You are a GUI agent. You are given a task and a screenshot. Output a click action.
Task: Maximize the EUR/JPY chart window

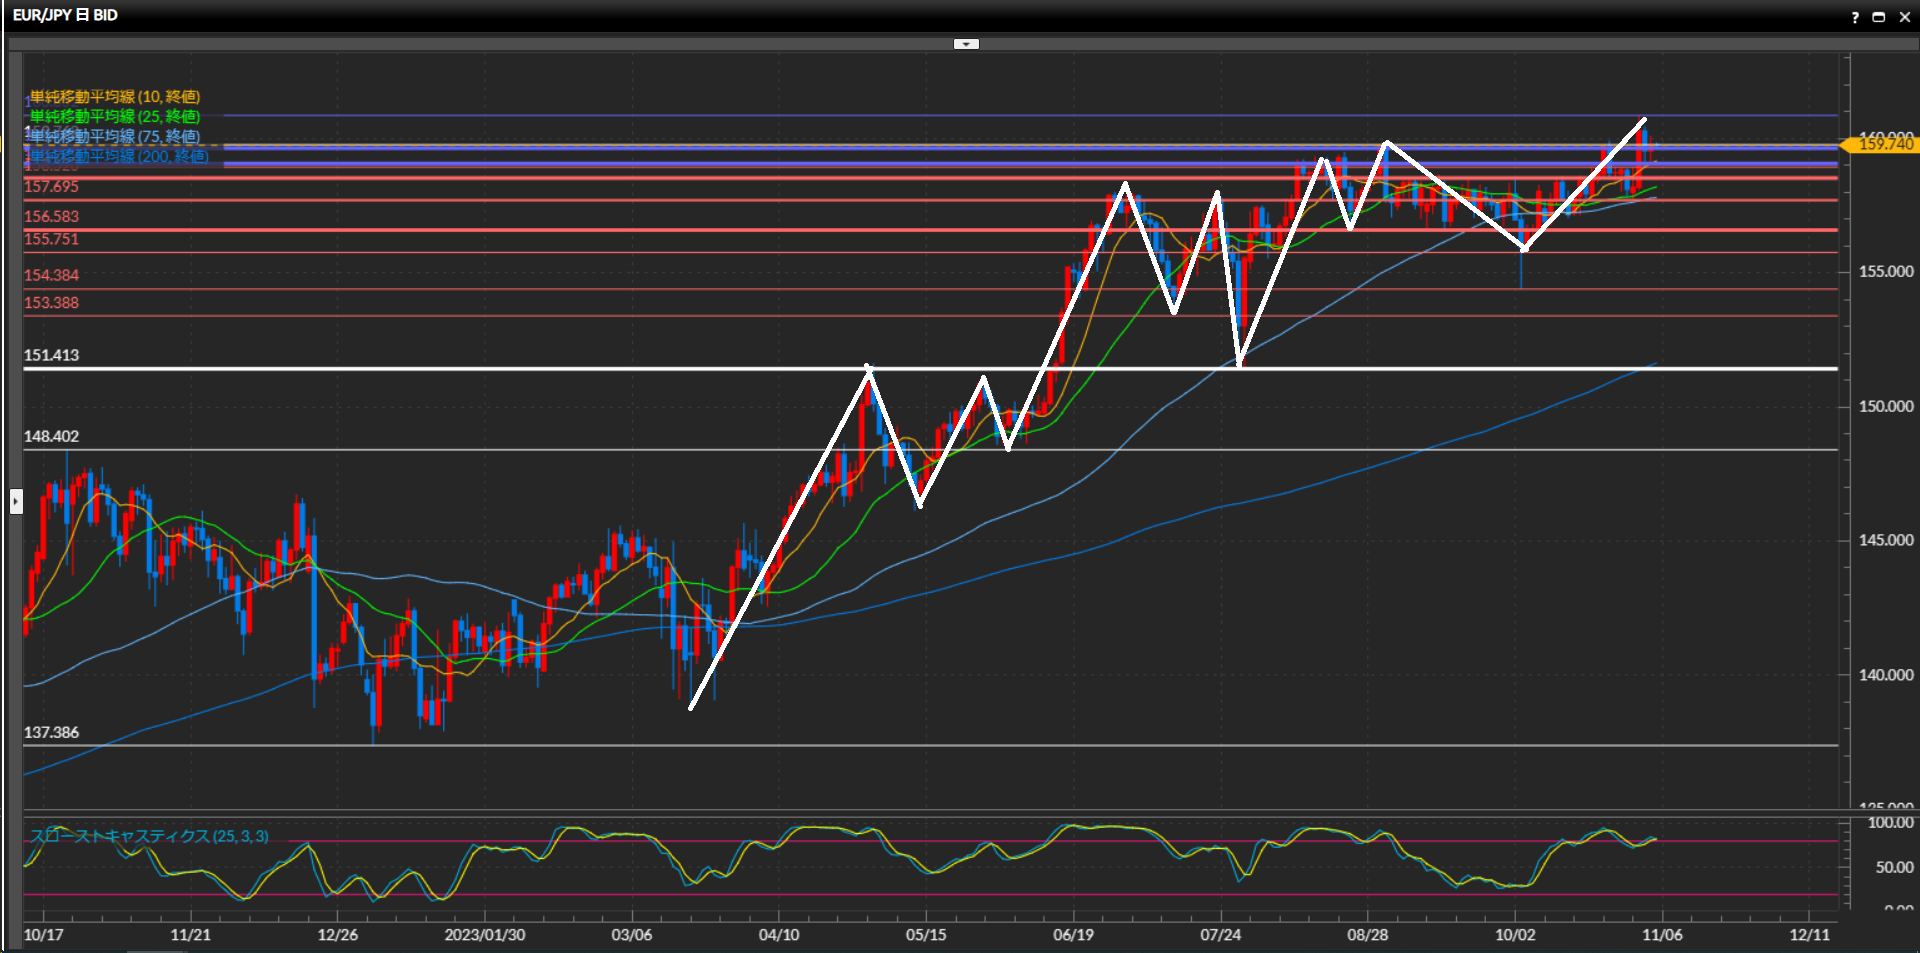1879,17
